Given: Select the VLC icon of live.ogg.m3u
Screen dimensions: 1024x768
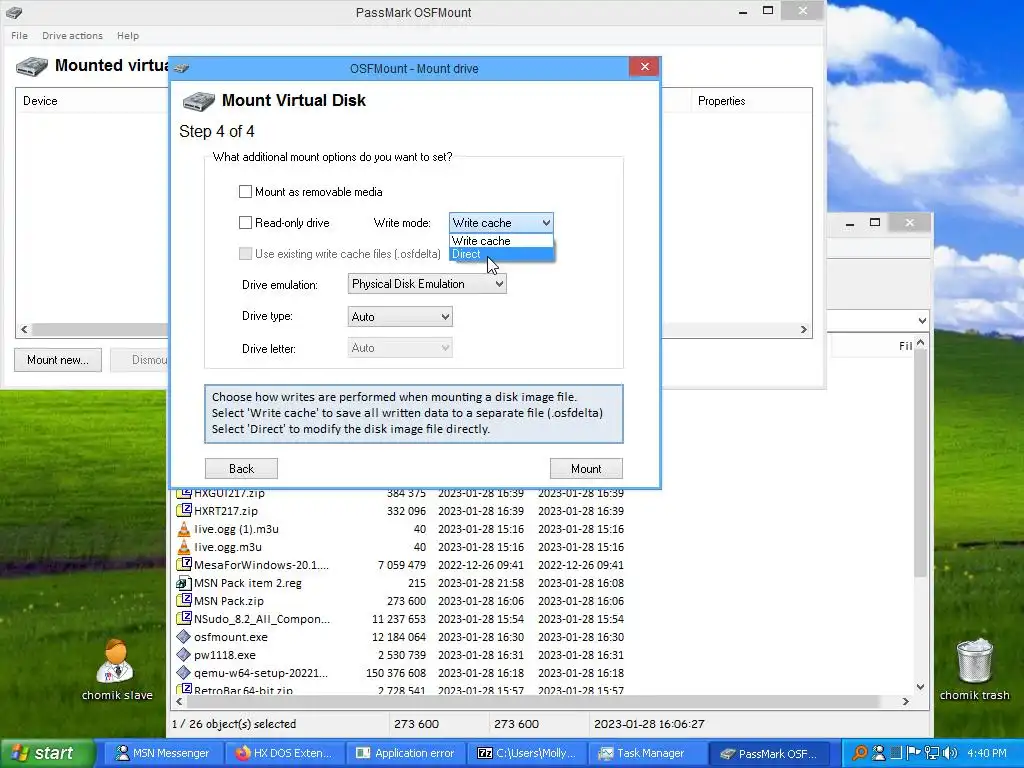Looking at the screenshot, I should coord(184,547).
